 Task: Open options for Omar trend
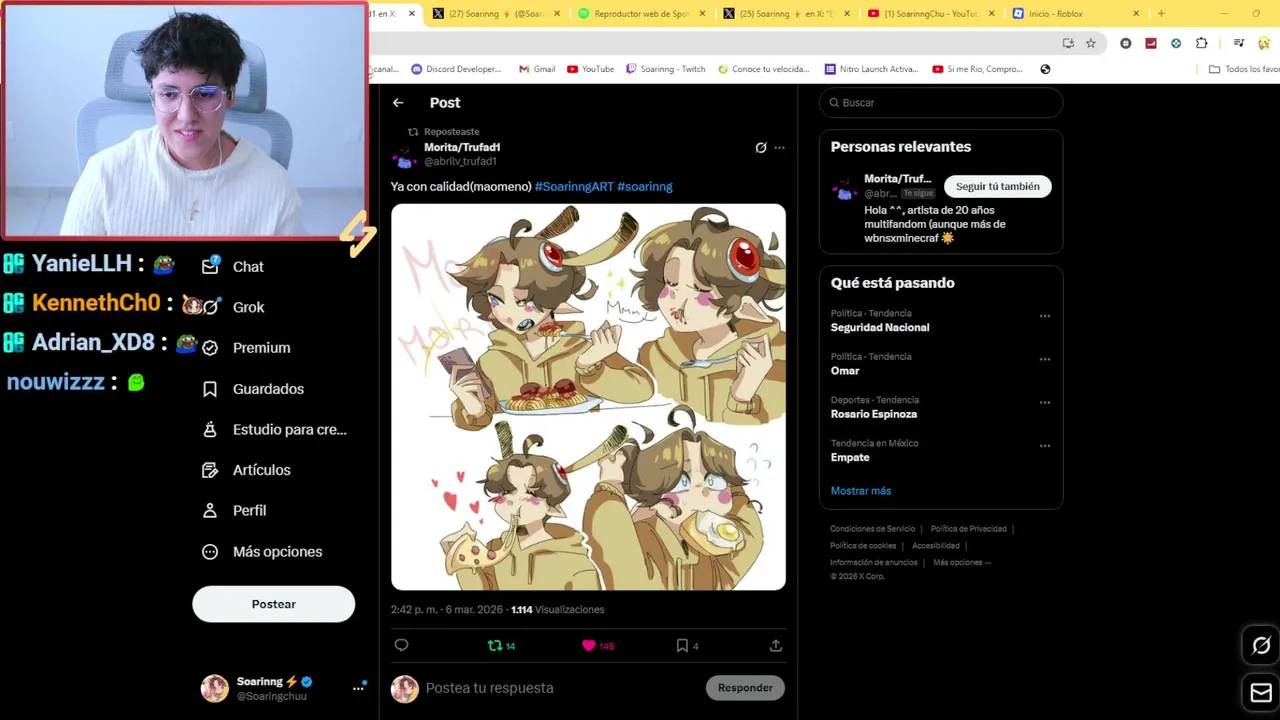click(1045, 359)
